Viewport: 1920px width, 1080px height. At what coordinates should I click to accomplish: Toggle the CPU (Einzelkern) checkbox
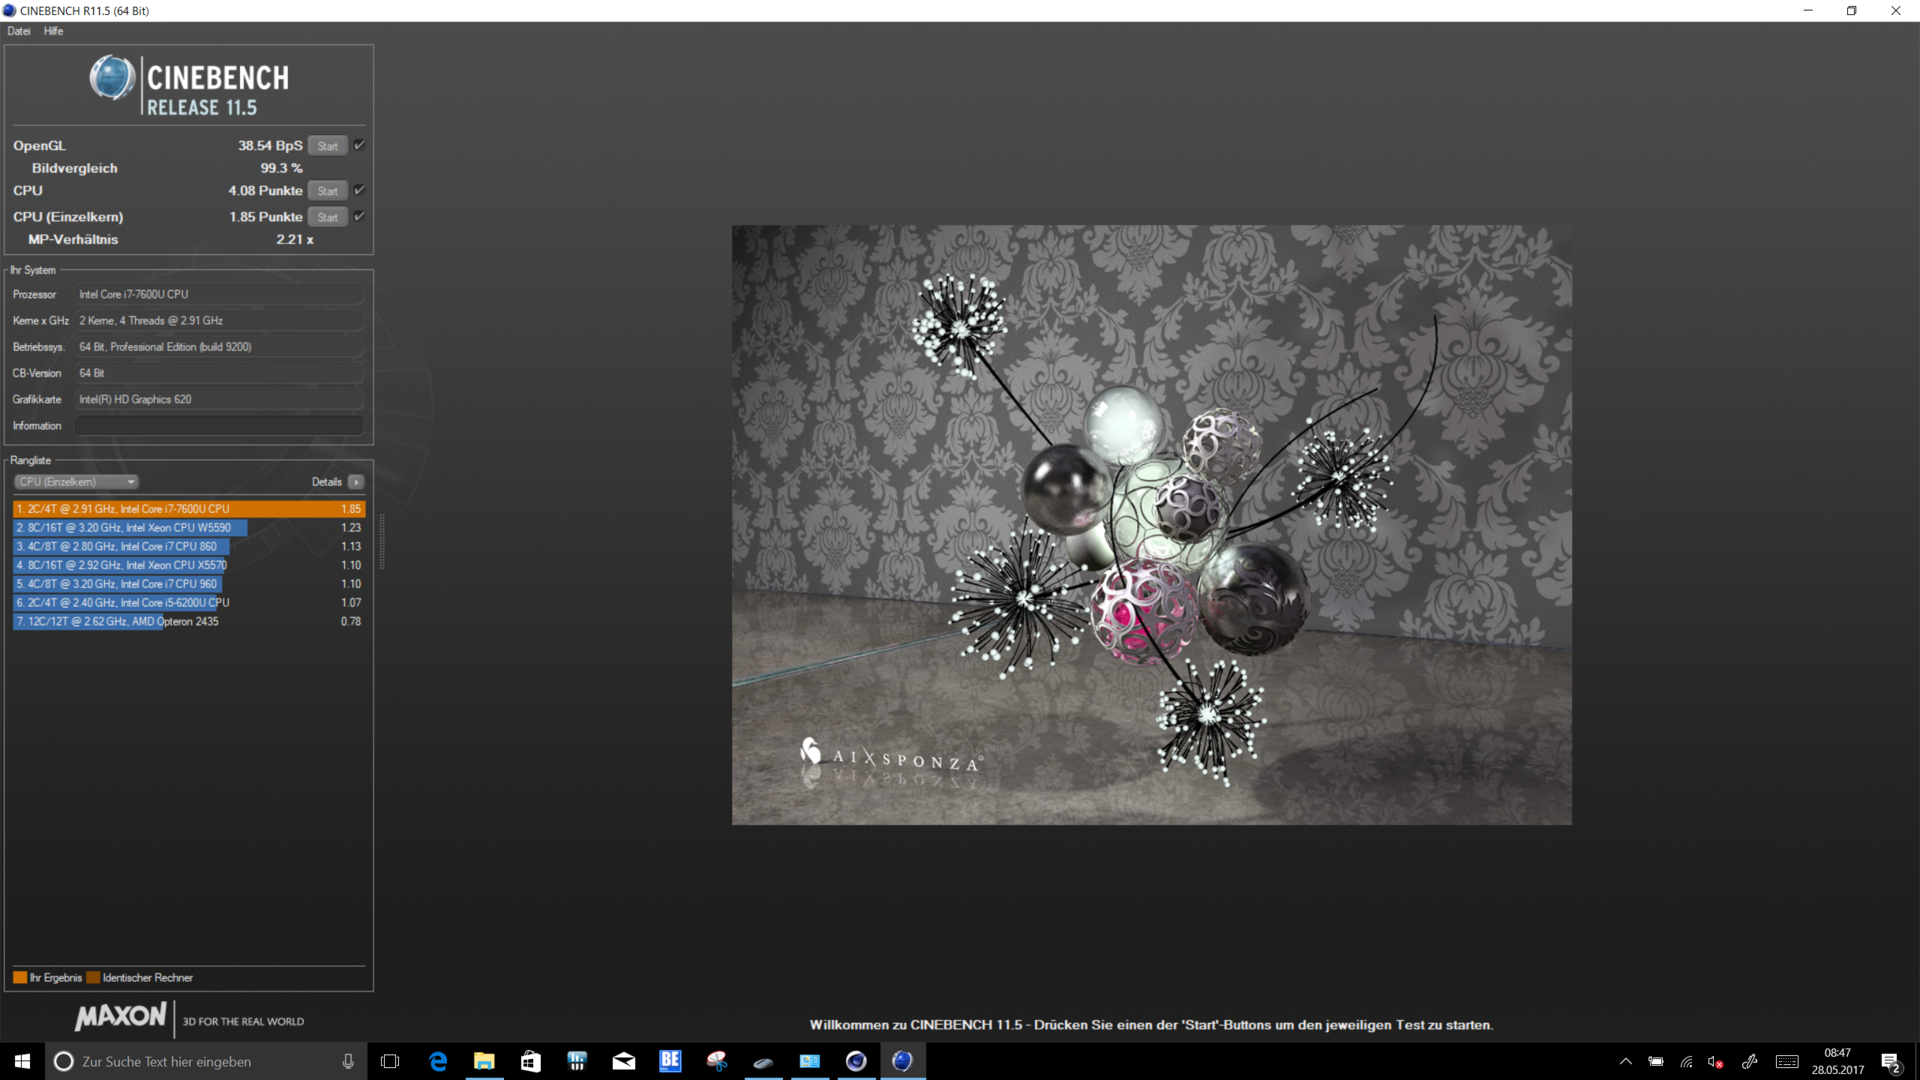360,216
